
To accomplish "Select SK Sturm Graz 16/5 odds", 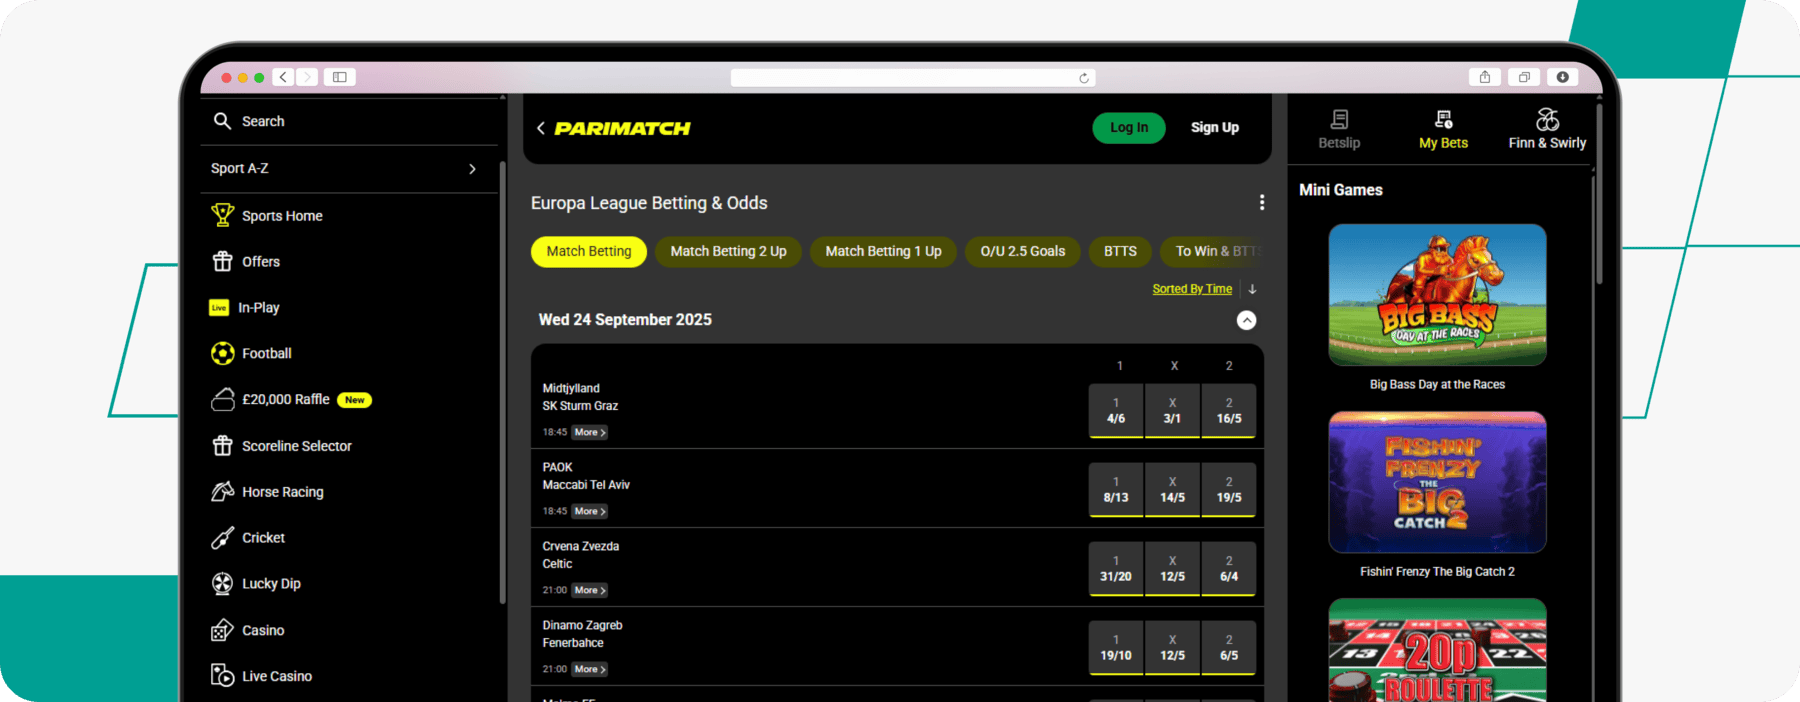I will [x=1229, y=411].
